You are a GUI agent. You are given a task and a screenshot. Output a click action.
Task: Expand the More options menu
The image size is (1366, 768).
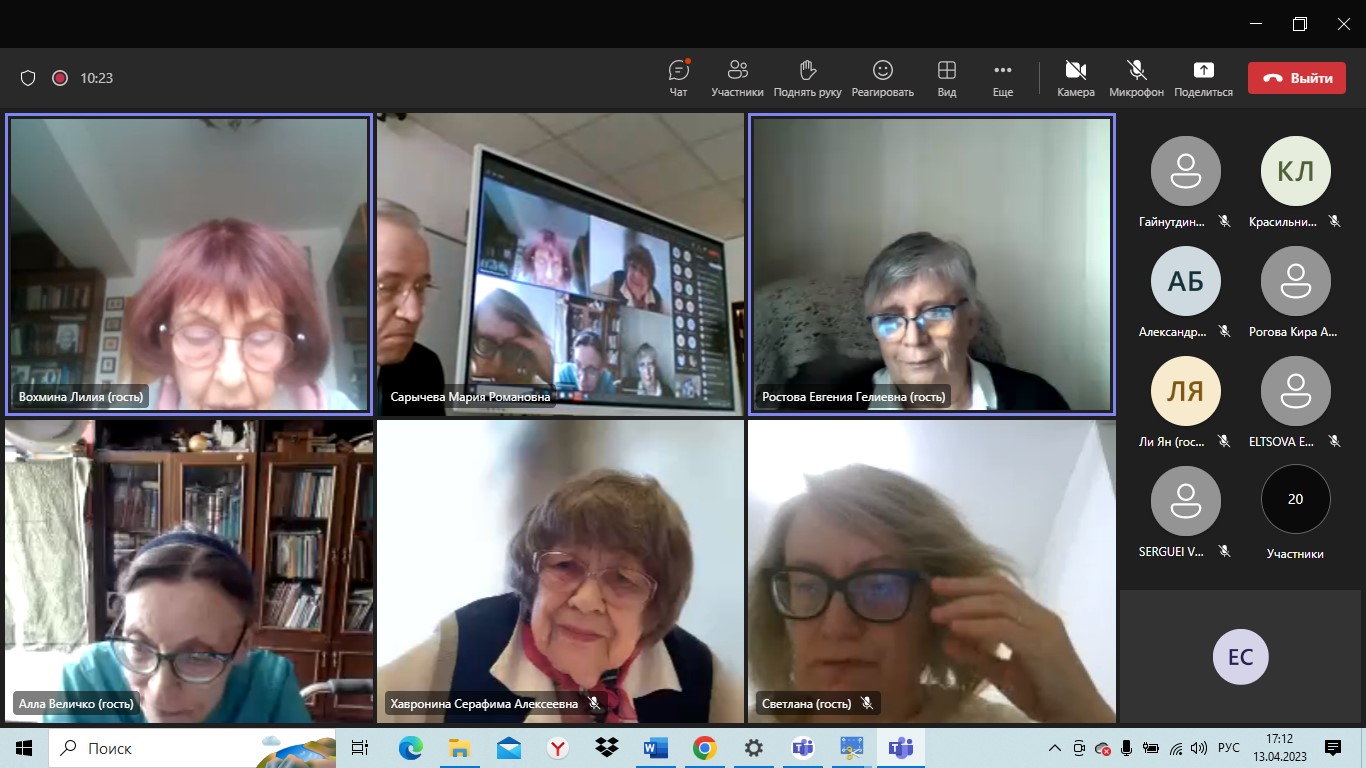click(x=1002, y=78)
